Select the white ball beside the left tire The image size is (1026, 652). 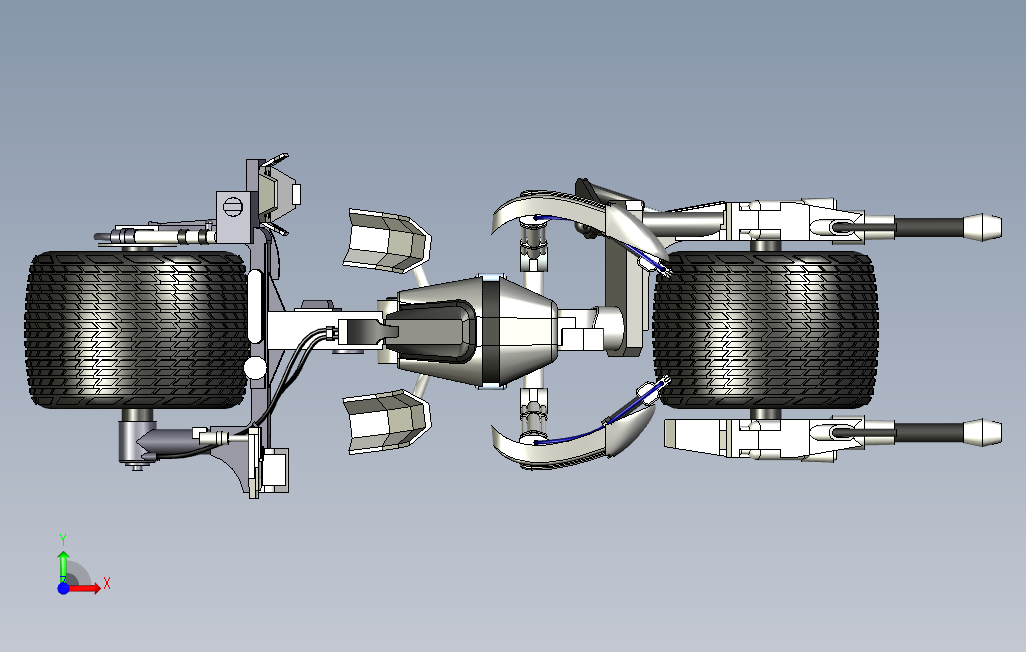(255, 368)
